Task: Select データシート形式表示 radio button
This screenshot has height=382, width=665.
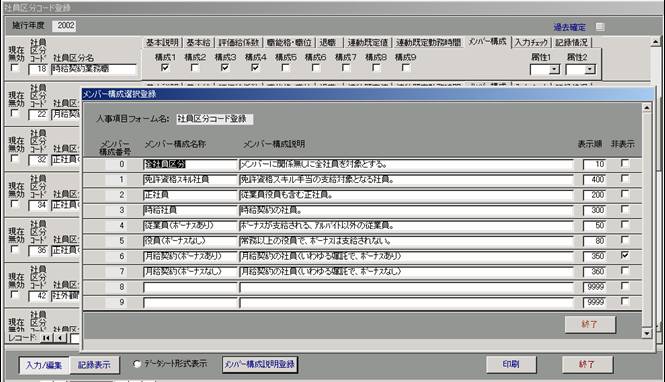Action: click(x=137, y=364)
